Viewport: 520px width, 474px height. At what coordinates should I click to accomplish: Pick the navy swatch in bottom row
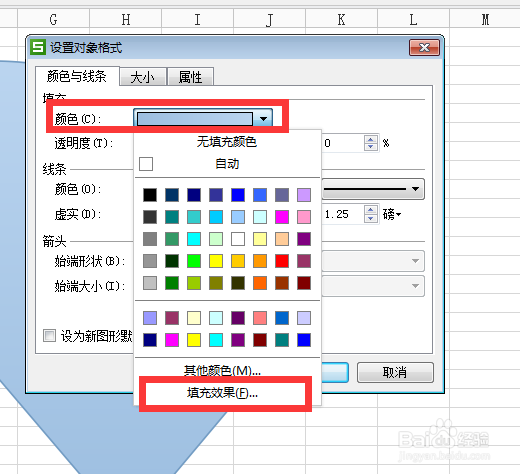pos(150,340)
